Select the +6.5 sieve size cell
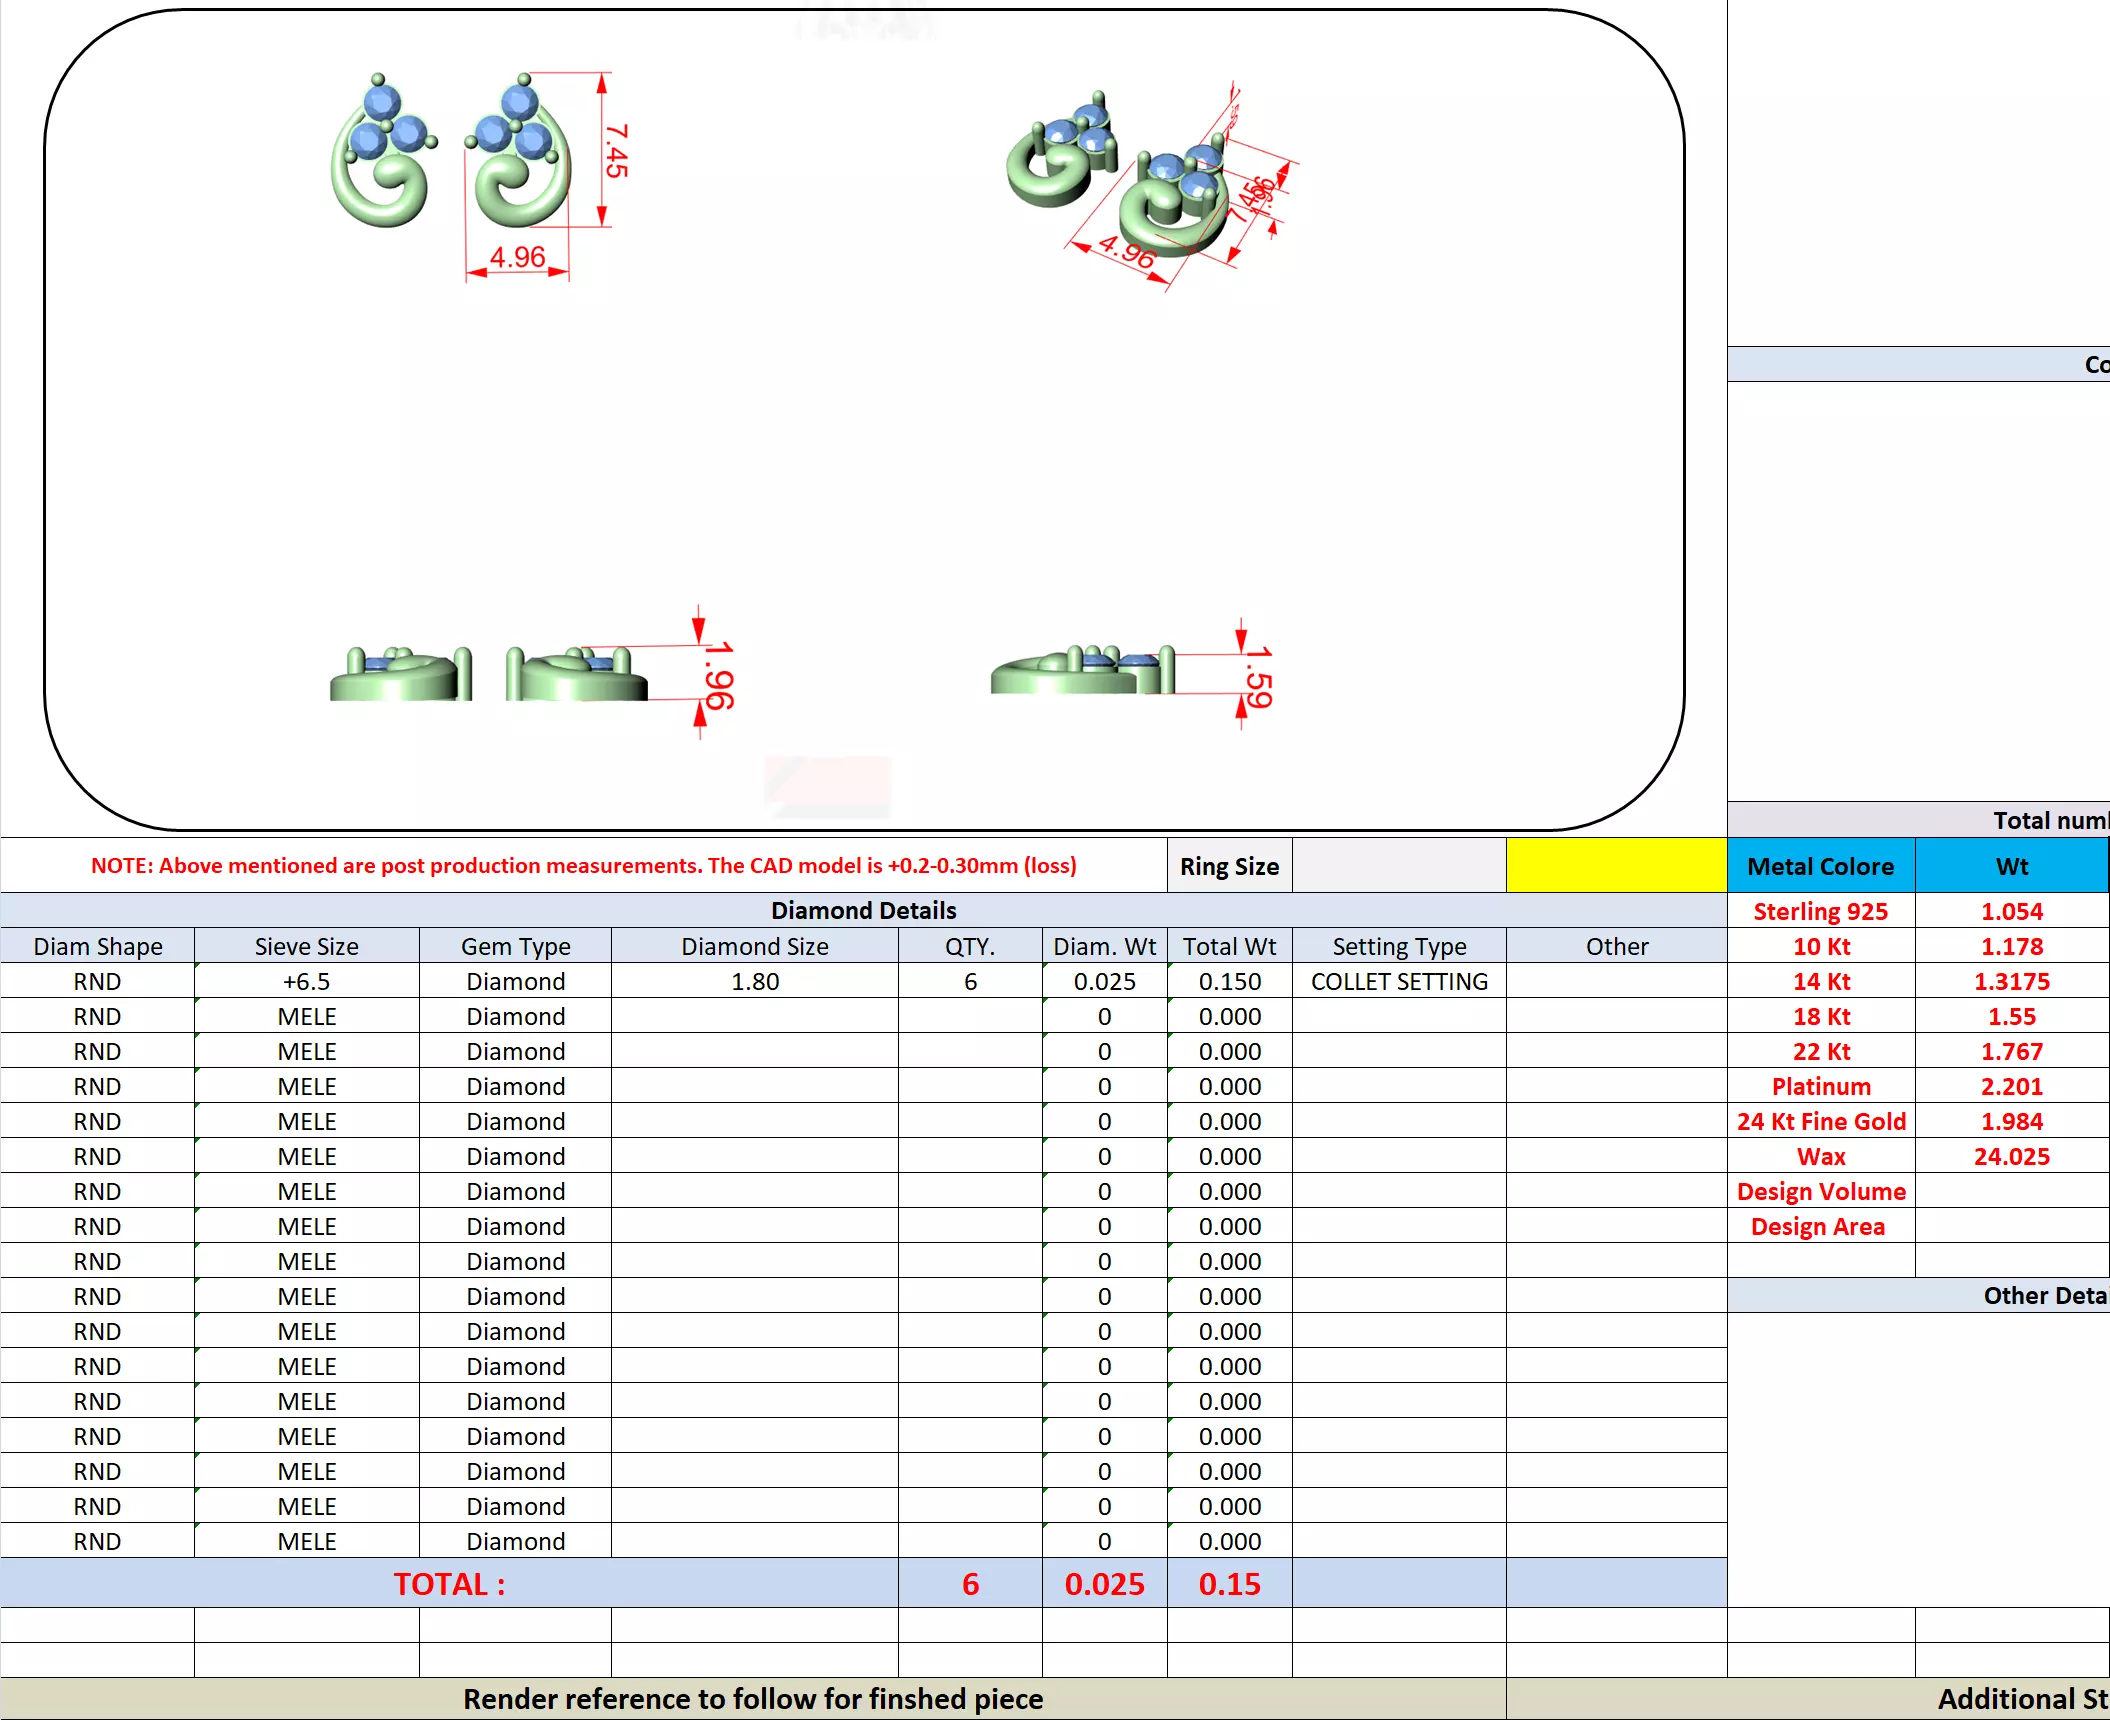This screenshot has width=2110, height=1720. click(x=306, y=982)
